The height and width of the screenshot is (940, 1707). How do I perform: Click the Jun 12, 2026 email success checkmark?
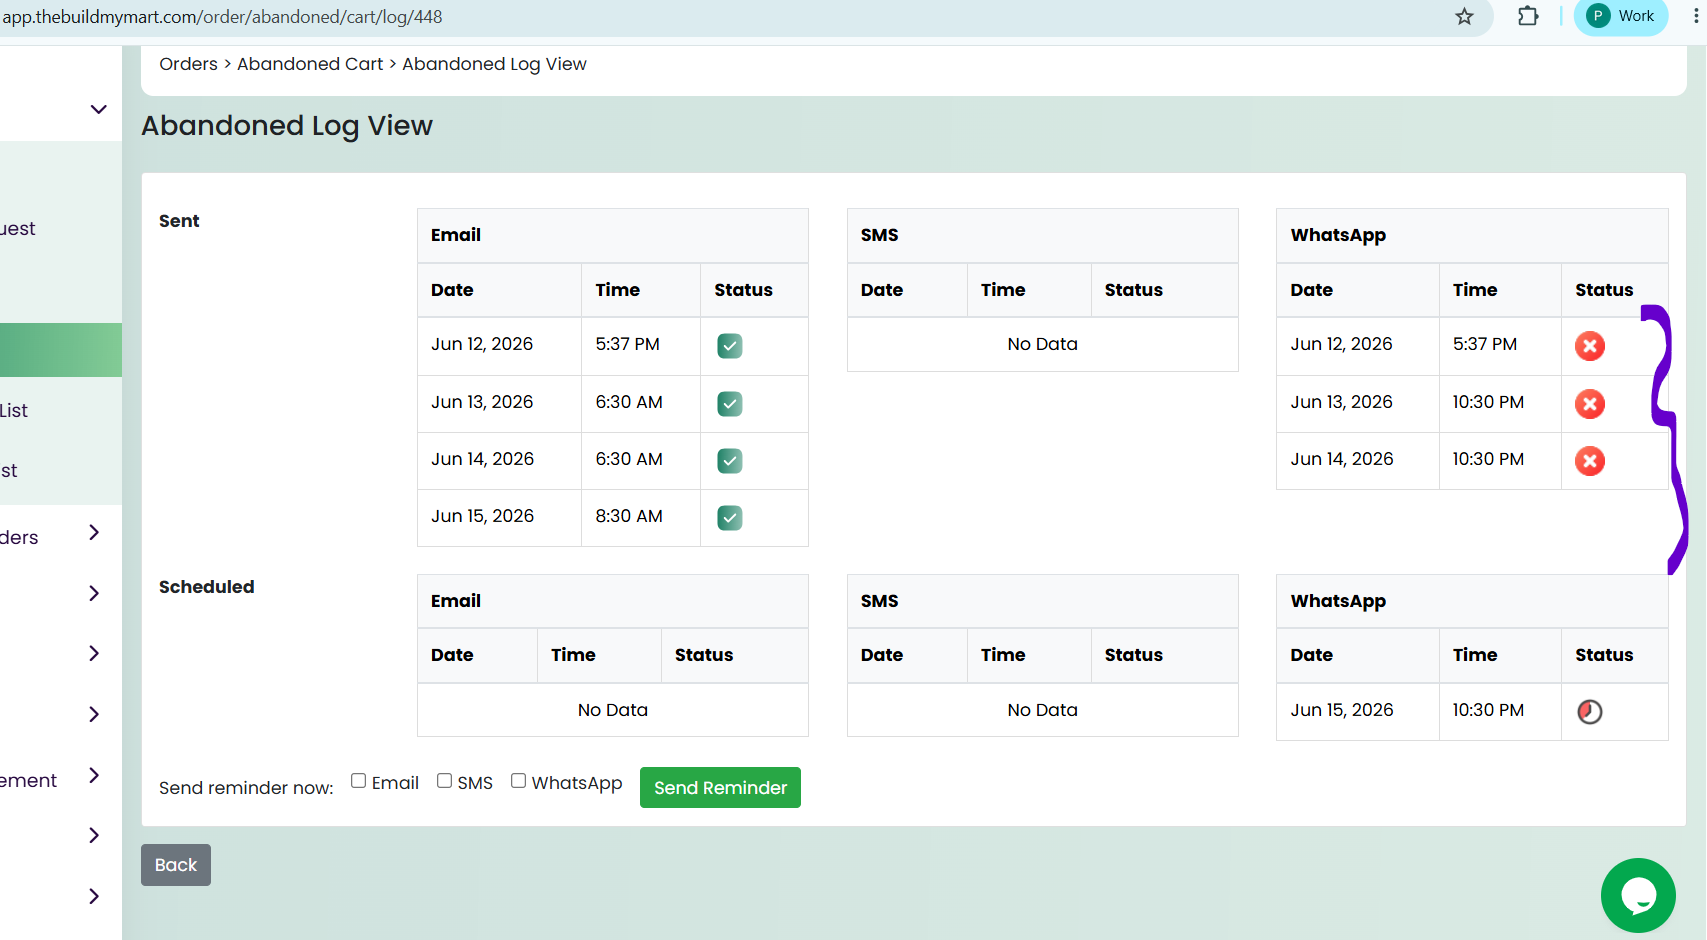tap(730, 346)
